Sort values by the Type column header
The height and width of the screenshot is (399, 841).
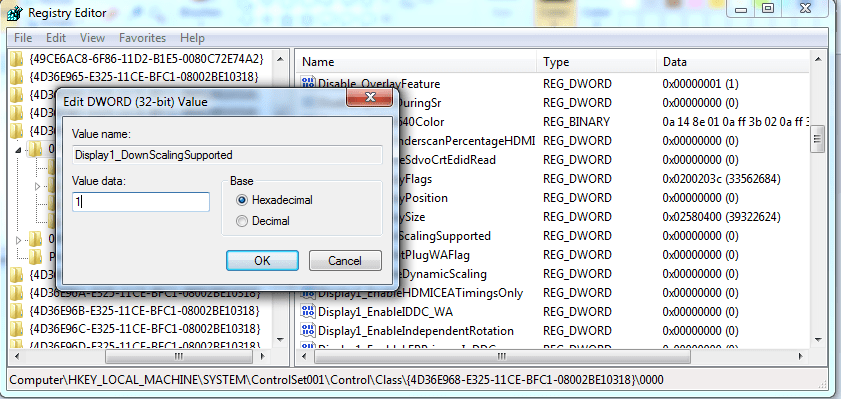tap(596, 62)
